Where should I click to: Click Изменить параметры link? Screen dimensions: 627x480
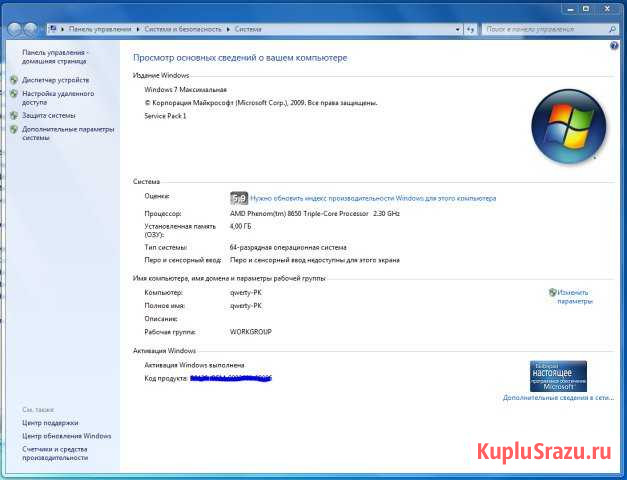coord(575,297)
